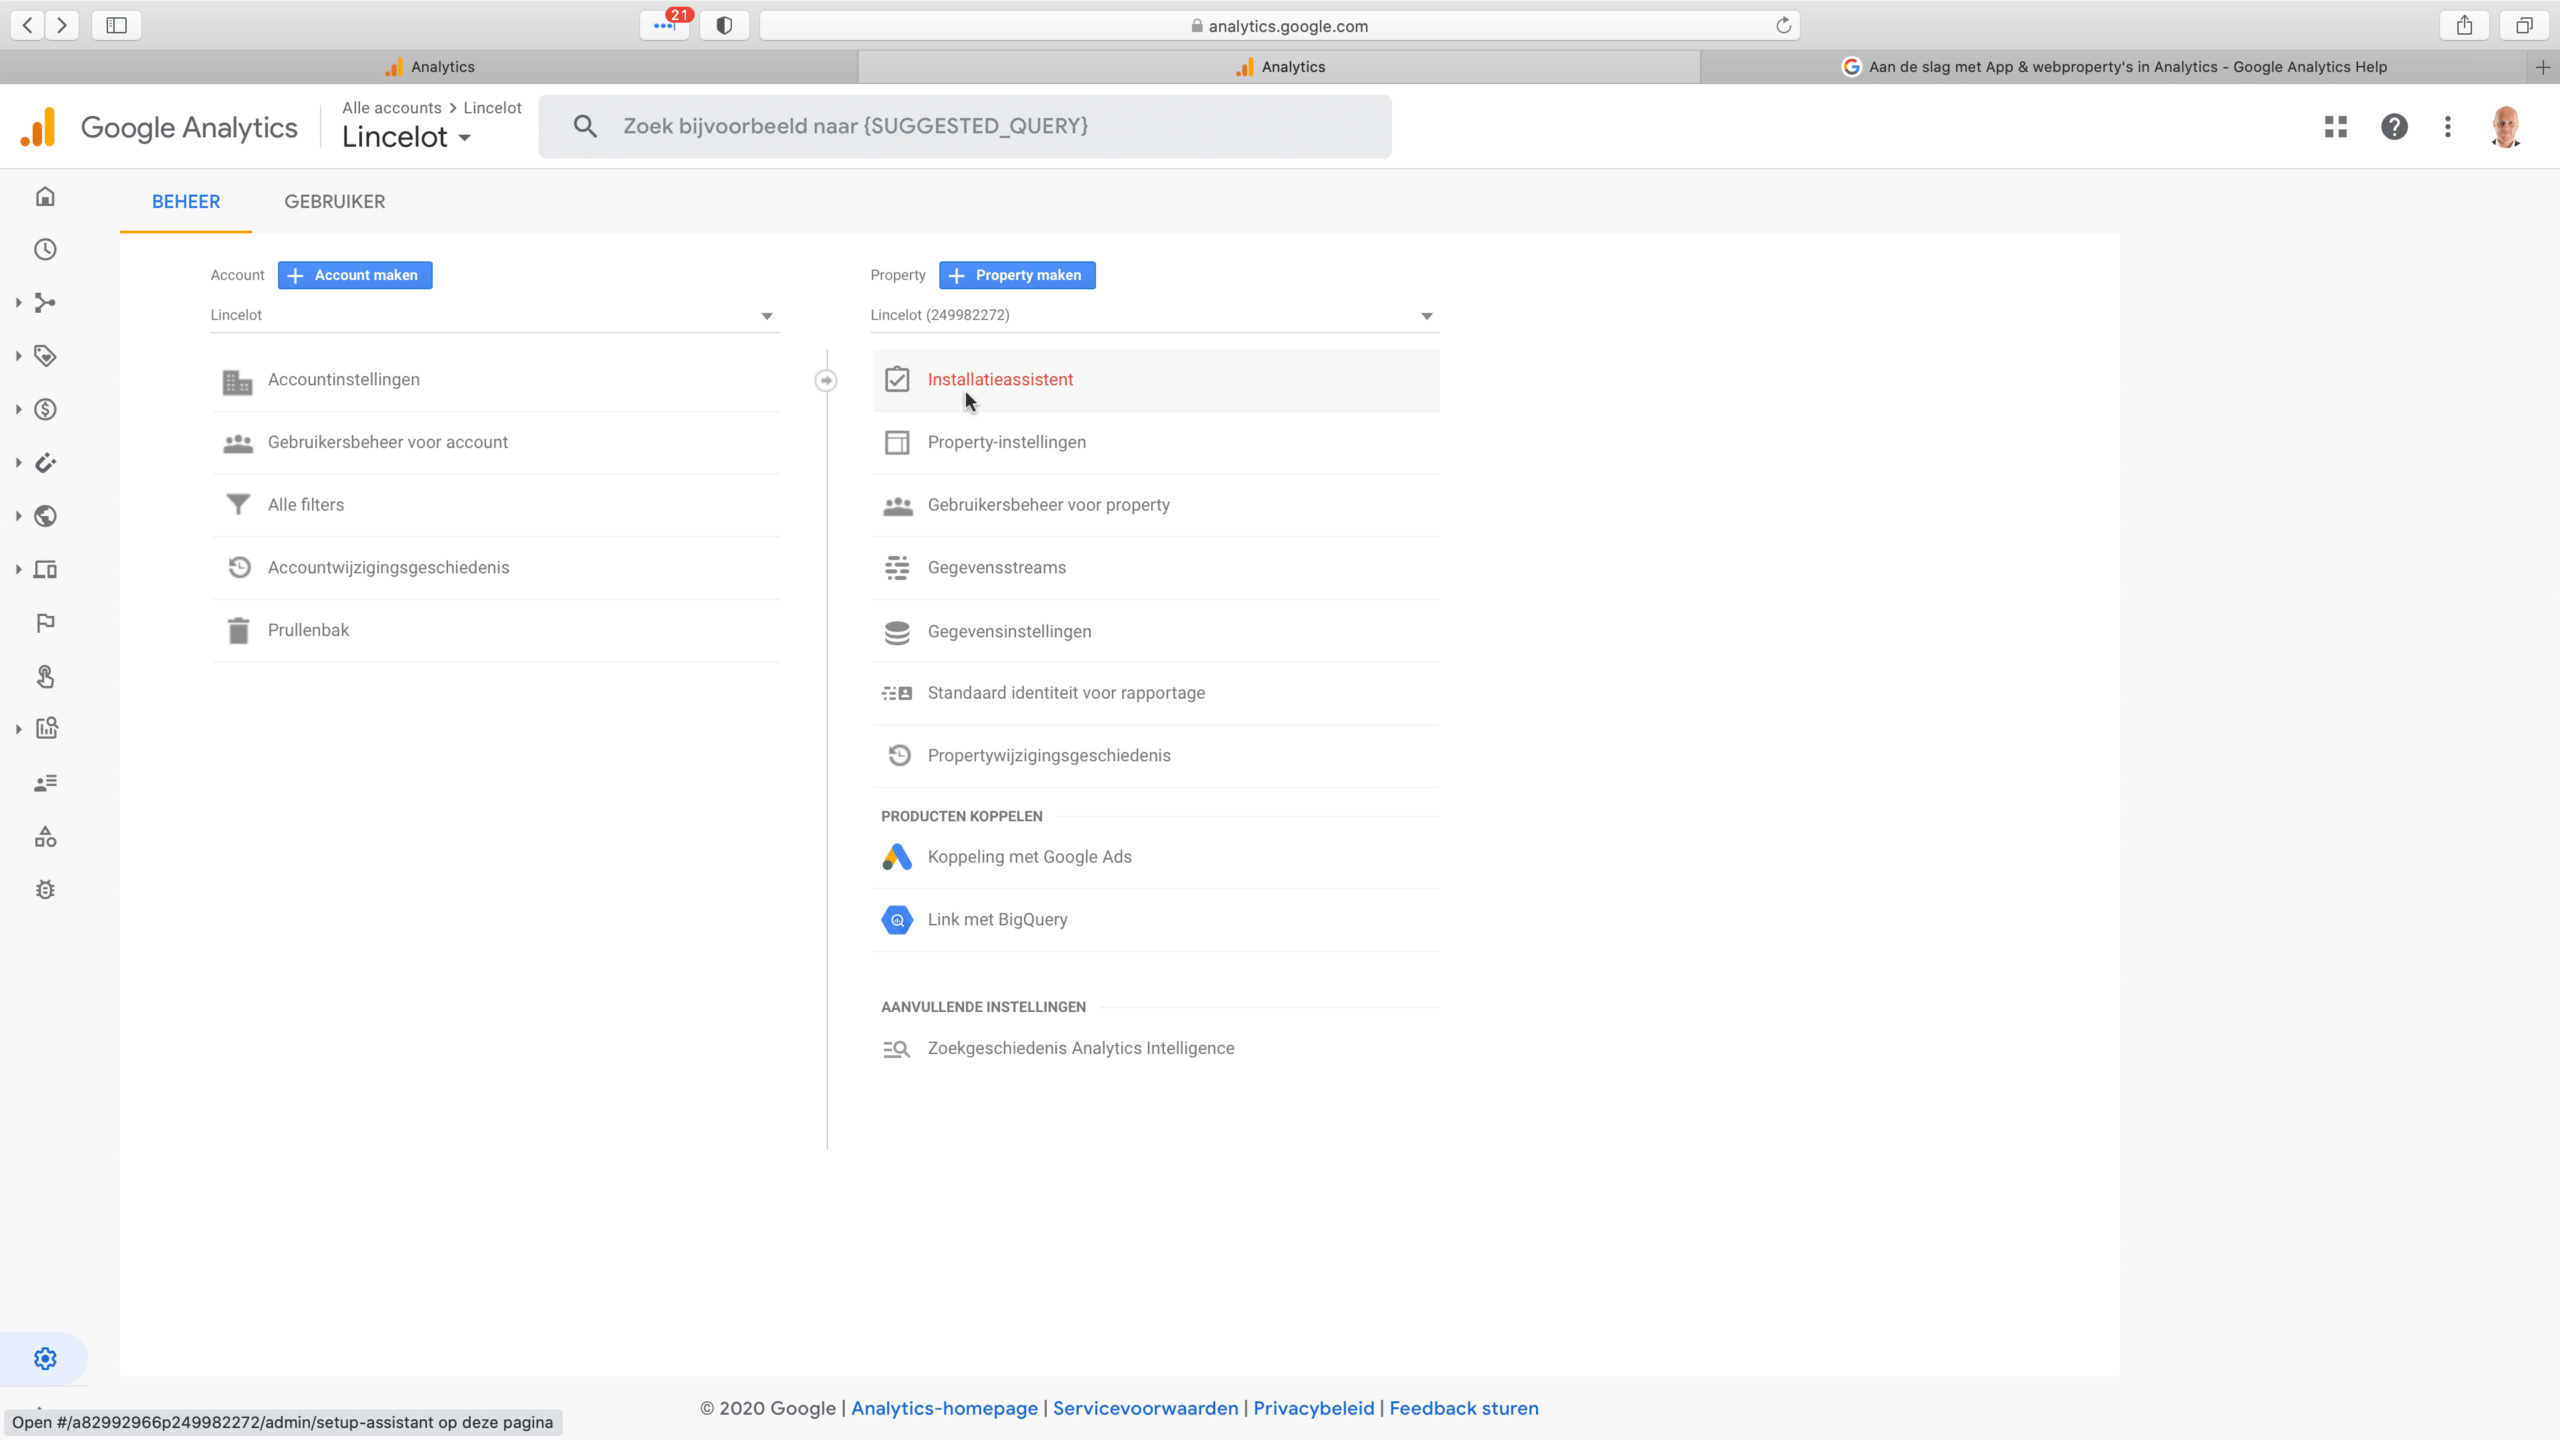Viewport: 2560px width, 1440px height.
Task: Open the Analysis chart sidebar icon
Action: pyautogui.click(x=45, y=729)
